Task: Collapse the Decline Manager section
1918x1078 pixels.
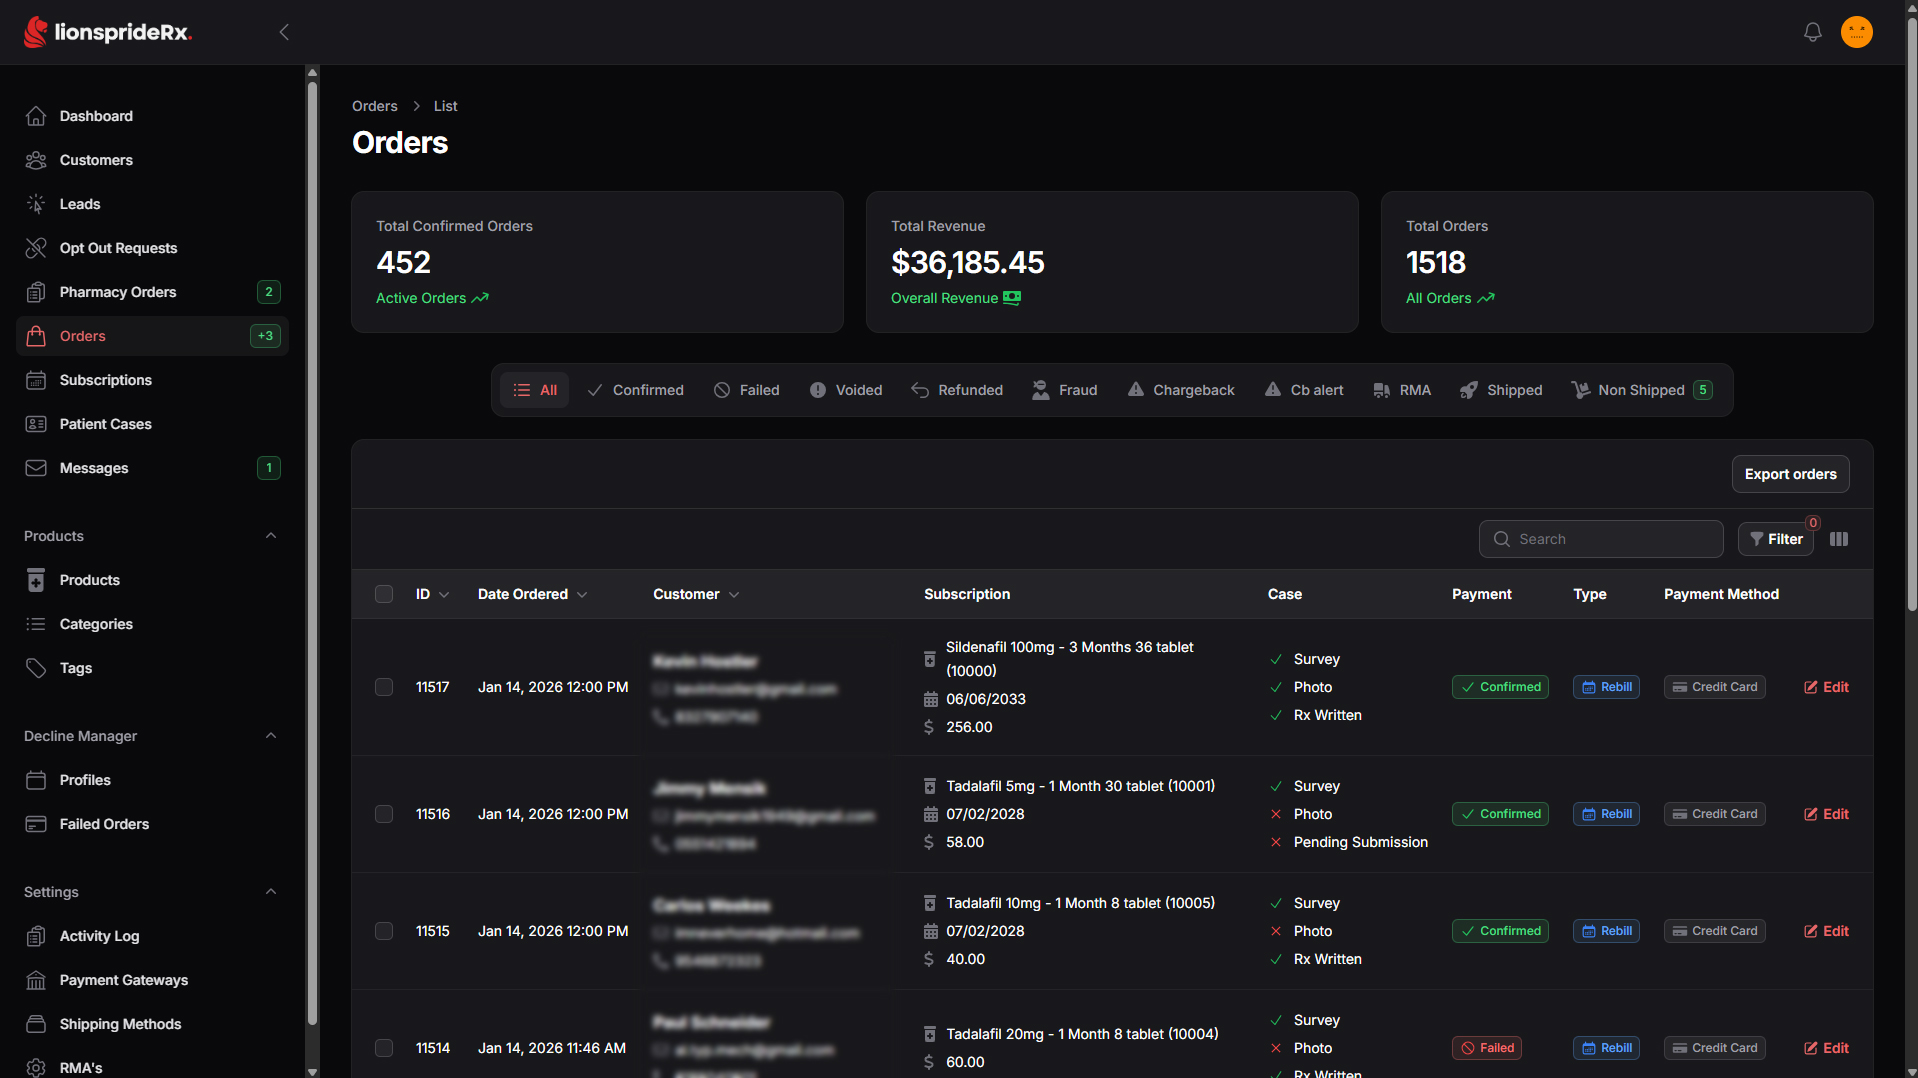Action: pyautogui.click(x=271, y=736)
